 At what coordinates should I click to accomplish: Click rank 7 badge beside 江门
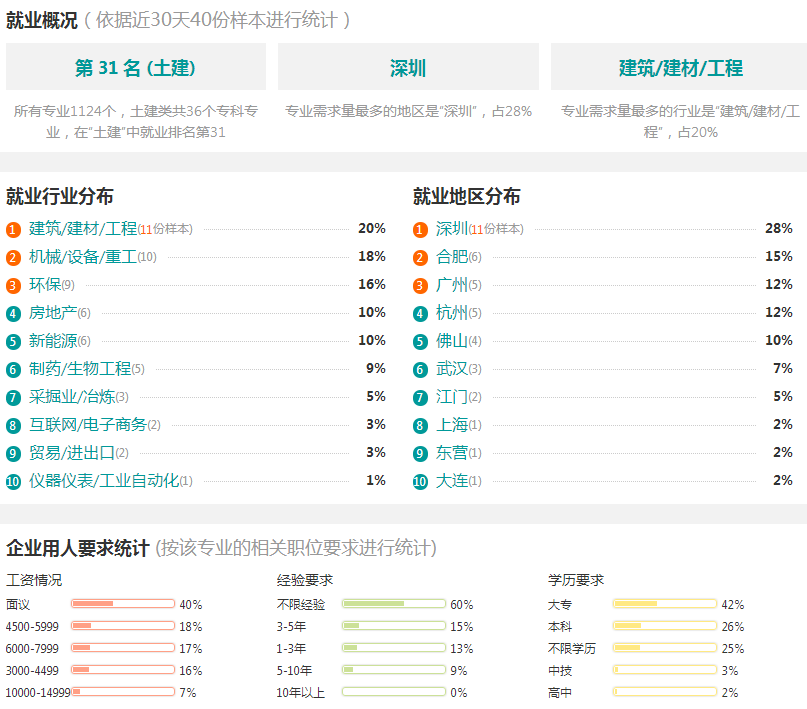click(x=420, y=397)
